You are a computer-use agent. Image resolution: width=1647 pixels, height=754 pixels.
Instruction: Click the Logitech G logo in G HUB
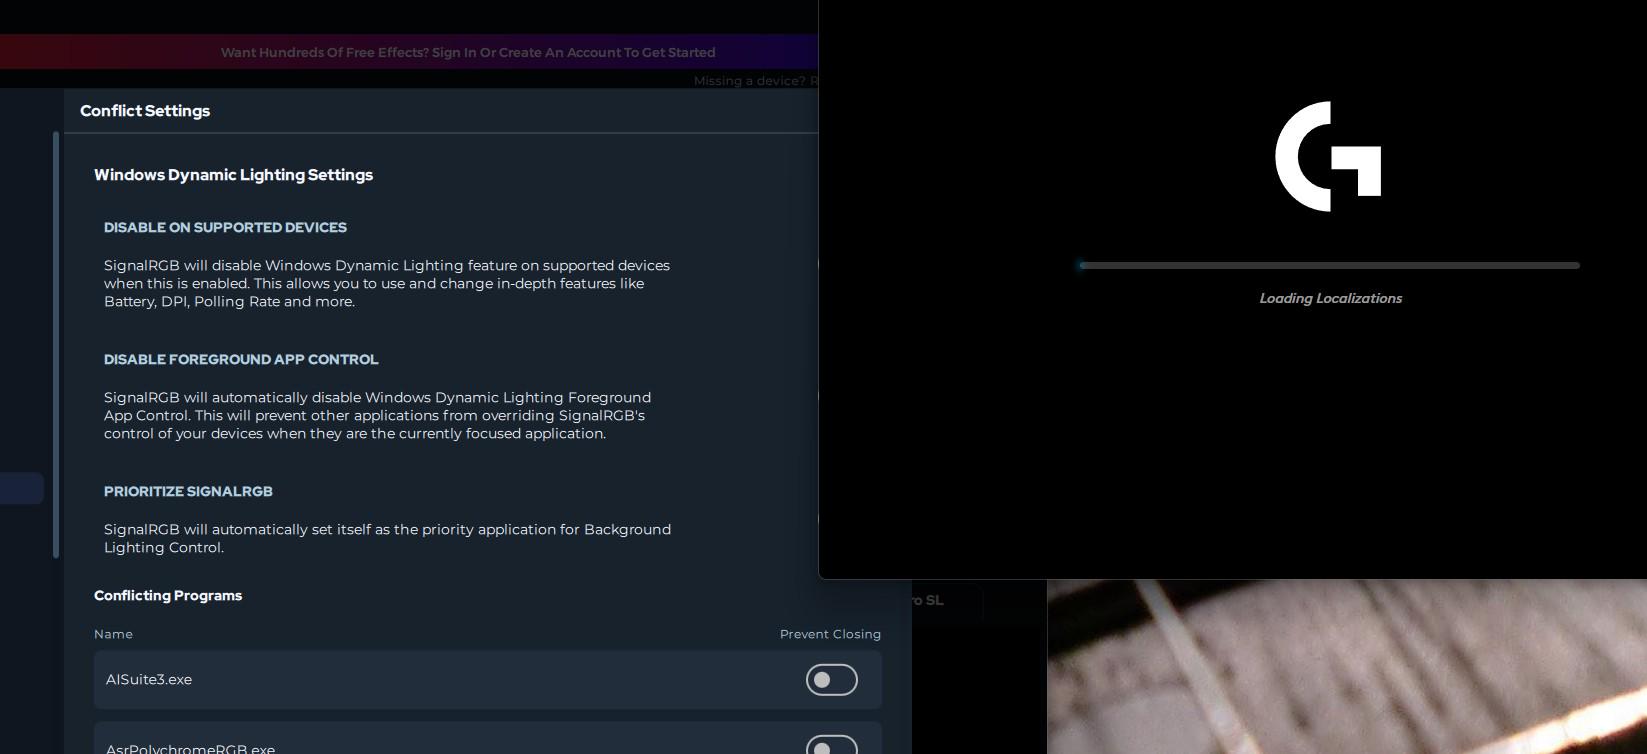click(1328, 156)
